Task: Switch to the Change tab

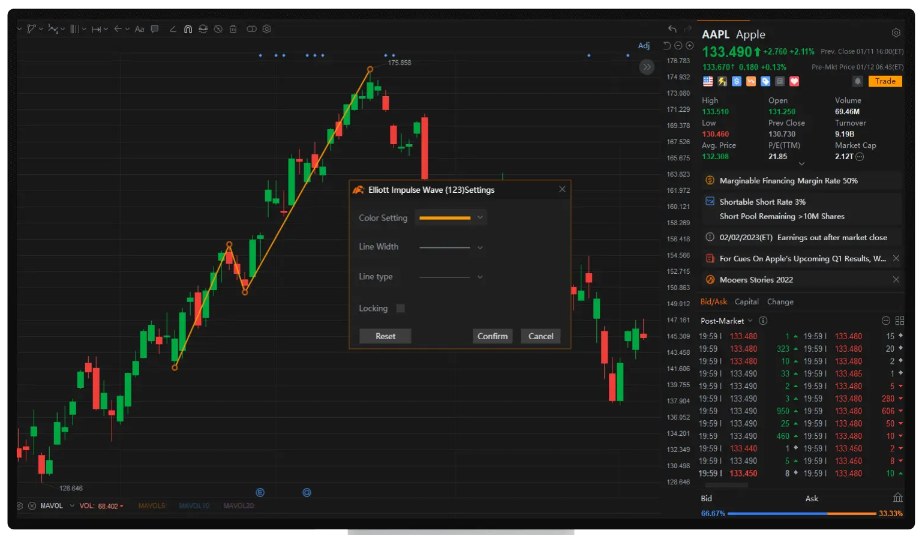Action: (x=780, y=301)
